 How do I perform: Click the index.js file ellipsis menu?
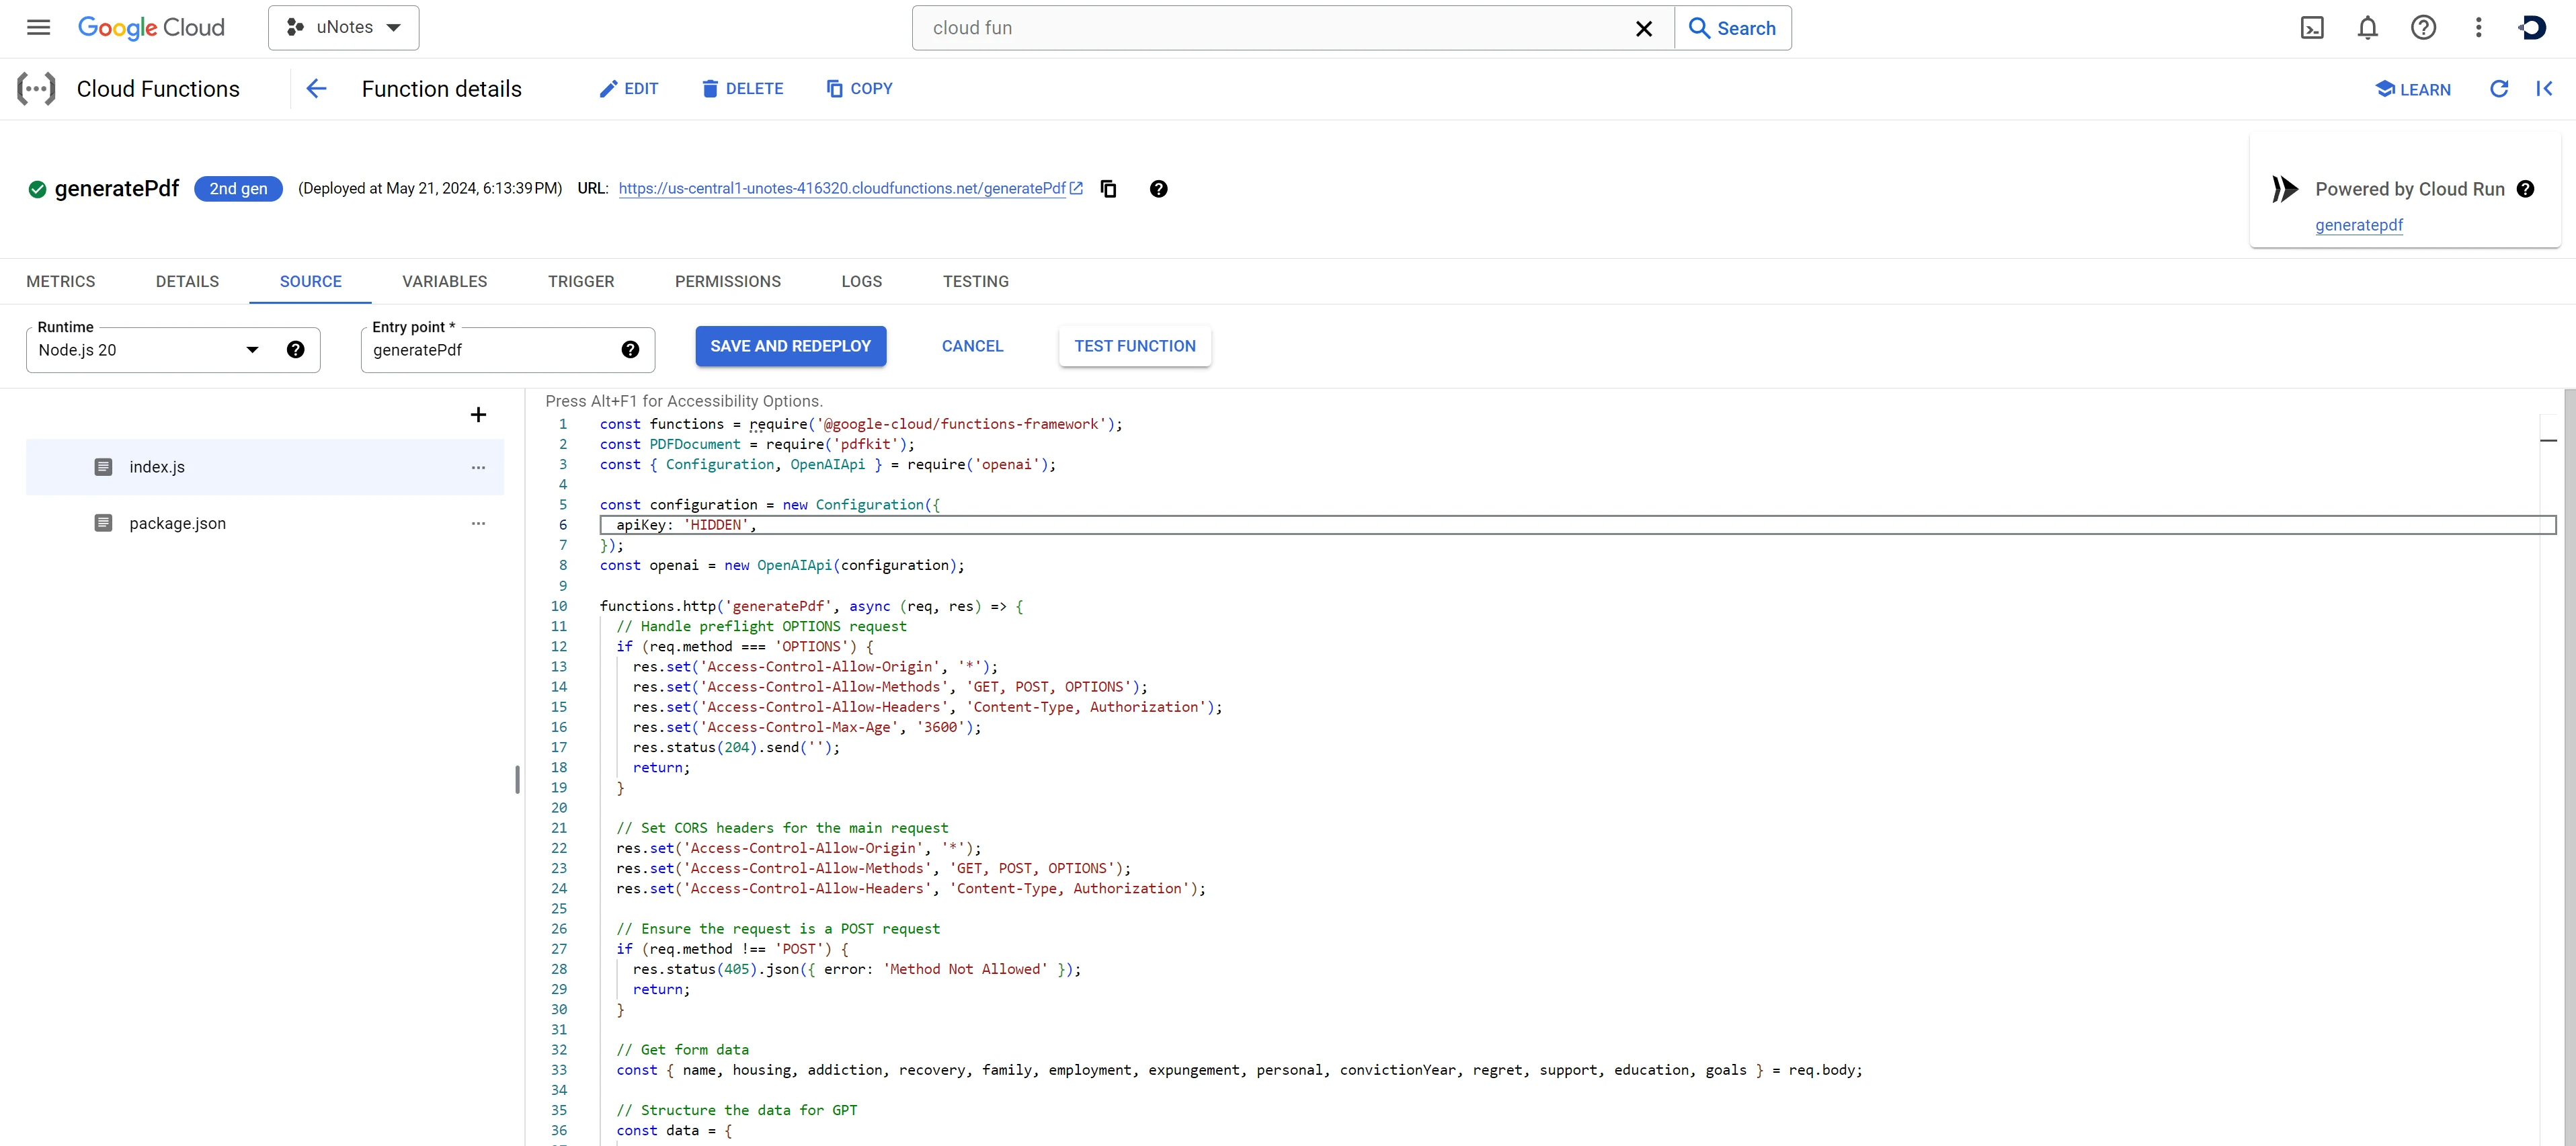(478, 466)
